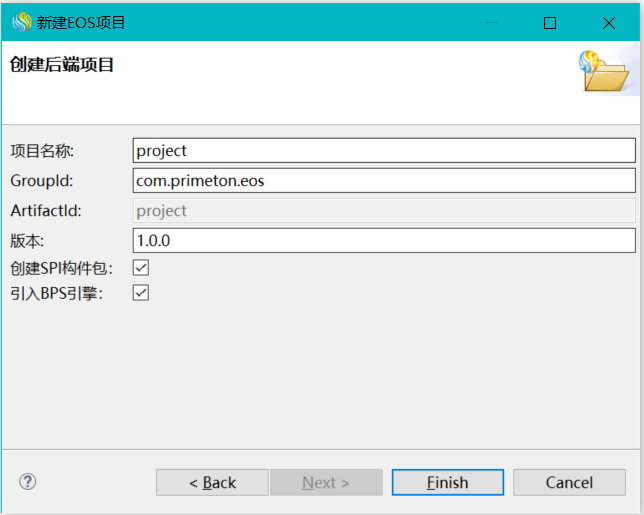This screenshot has height=515, width=644.
Task: Click the 新建EOS项目 window title text
Action: tap(82, 22)
